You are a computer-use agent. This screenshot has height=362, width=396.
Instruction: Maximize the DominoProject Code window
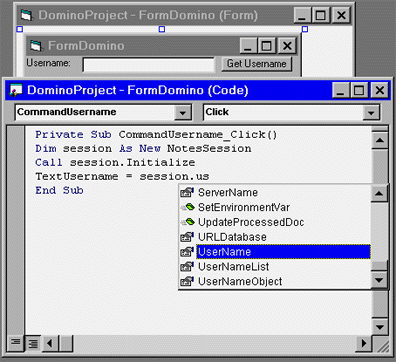click(x=359, y=90)
